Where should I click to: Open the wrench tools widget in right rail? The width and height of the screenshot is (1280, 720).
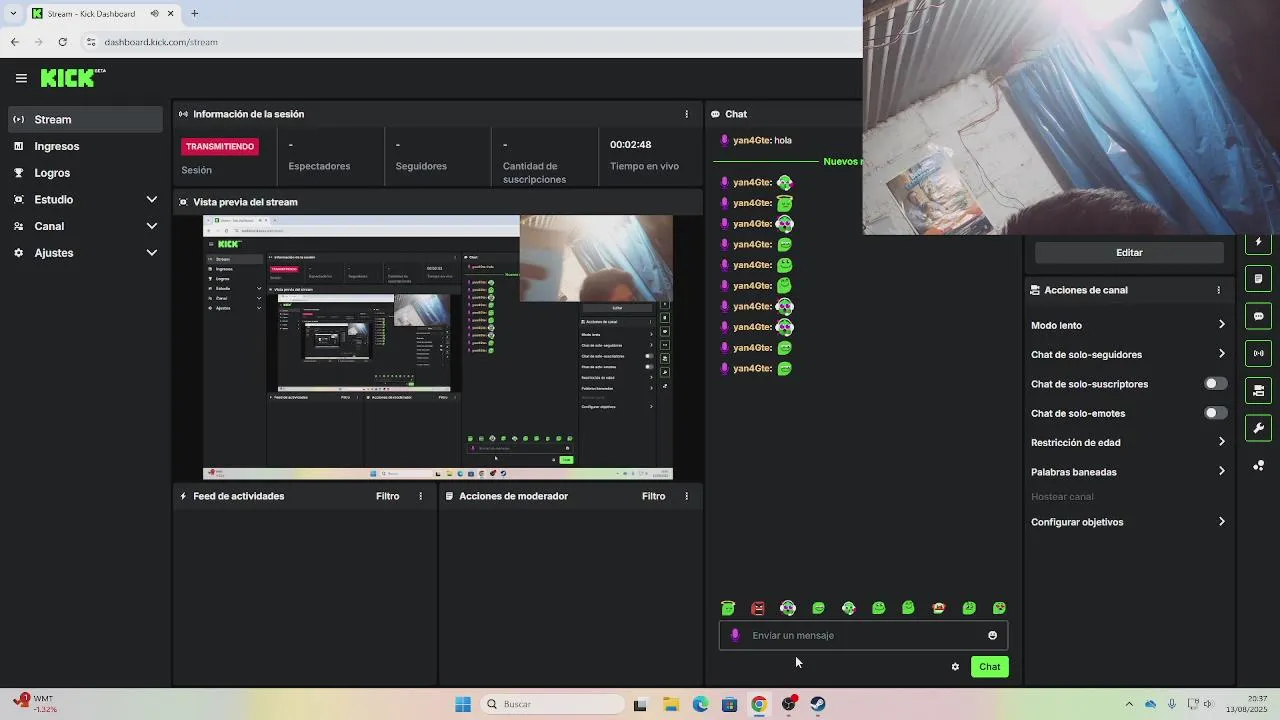(x=1259, y=428)
